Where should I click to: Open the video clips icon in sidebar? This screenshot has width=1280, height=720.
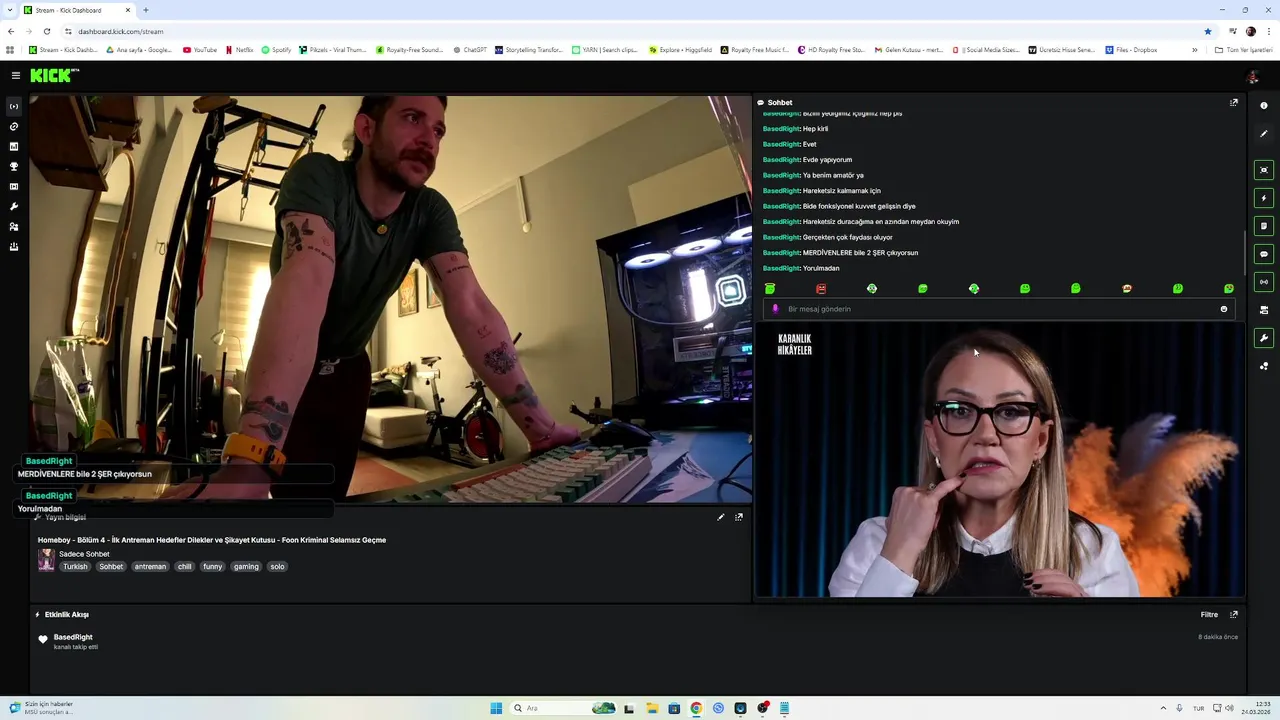pyautogui.click(x=14, y=186)
